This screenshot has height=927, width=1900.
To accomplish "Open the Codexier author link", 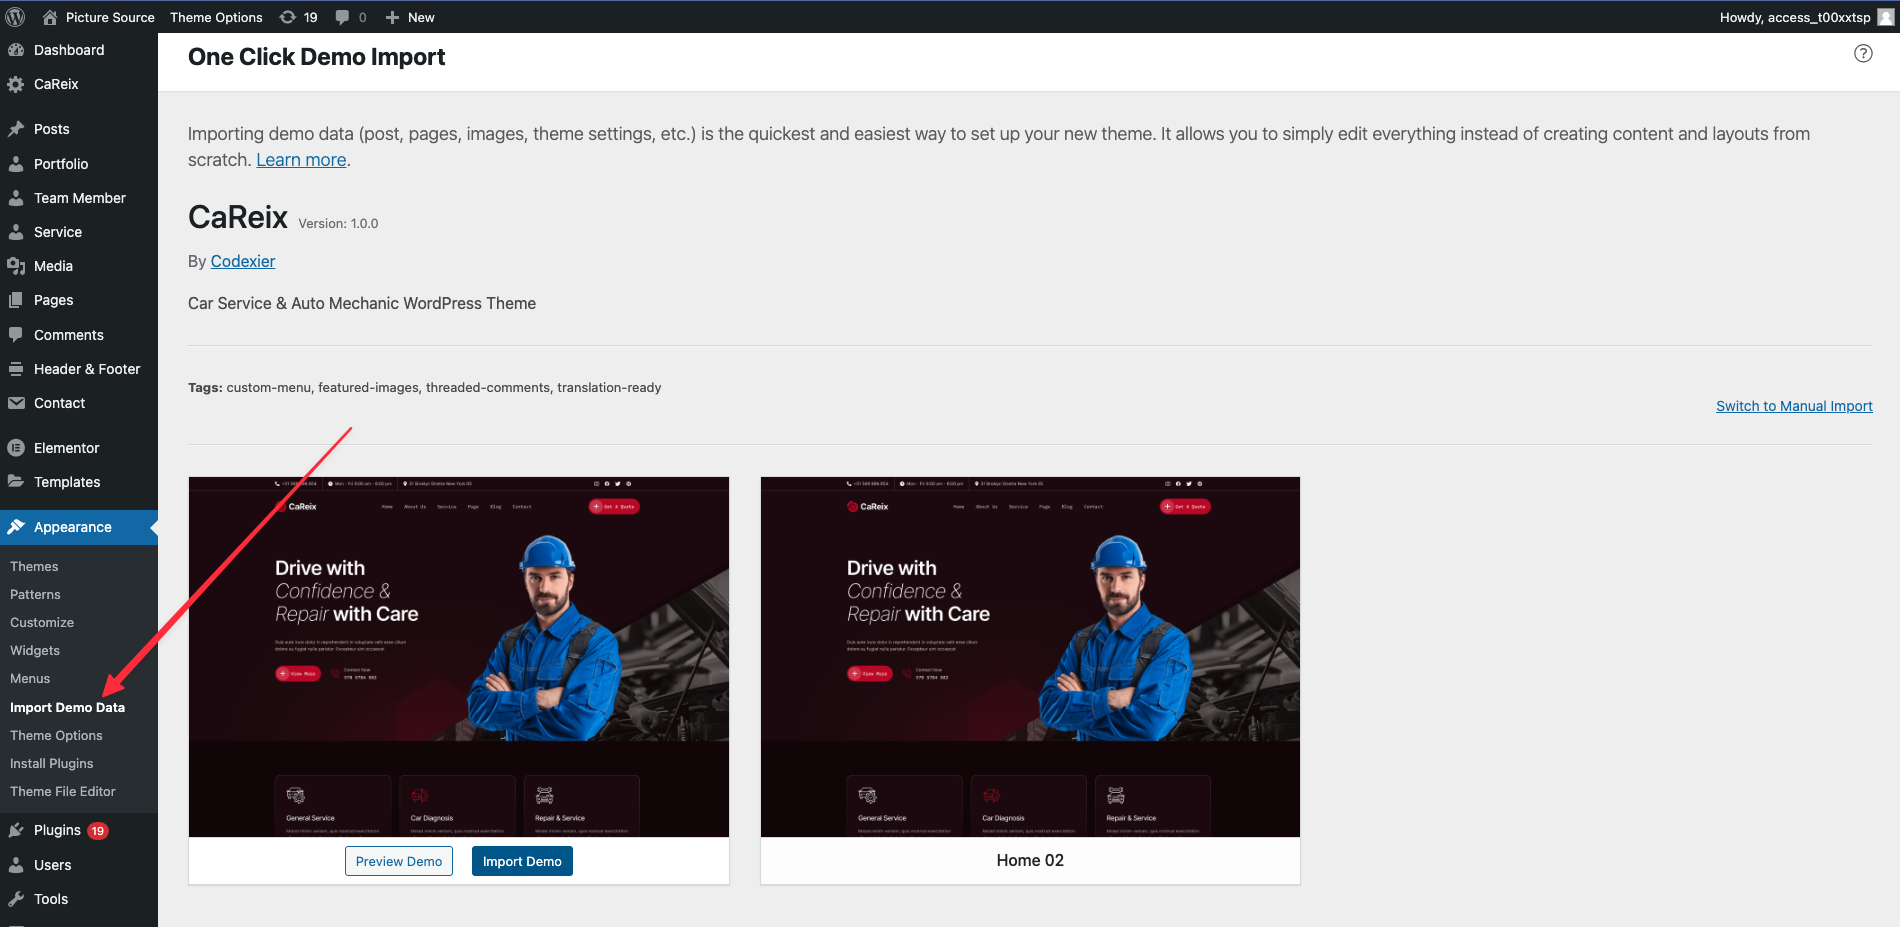I will [243, 261].
